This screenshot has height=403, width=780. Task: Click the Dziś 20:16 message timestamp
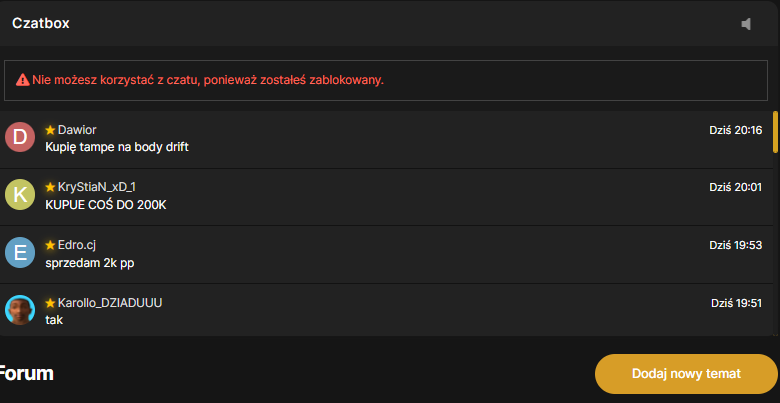click(736, 130)
